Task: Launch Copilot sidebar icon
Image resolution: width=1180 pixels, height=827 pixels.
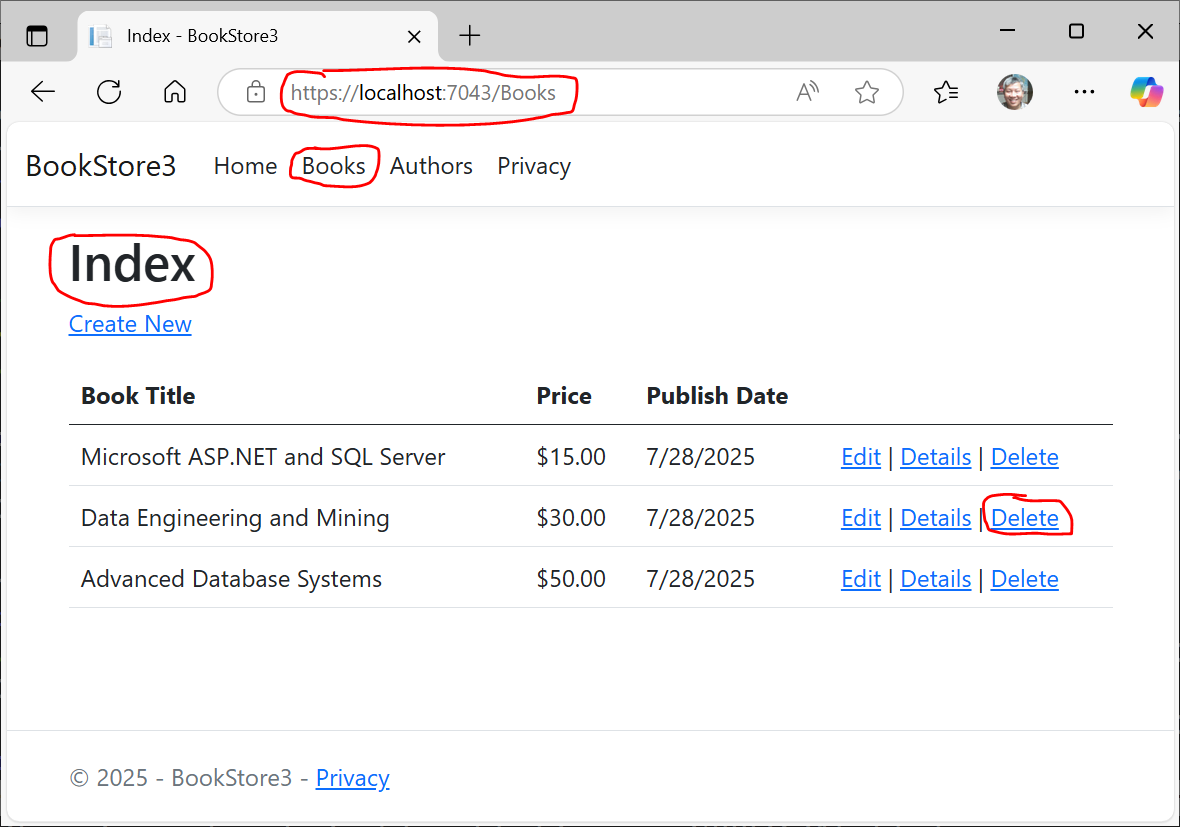Action: click(1146, 92)
